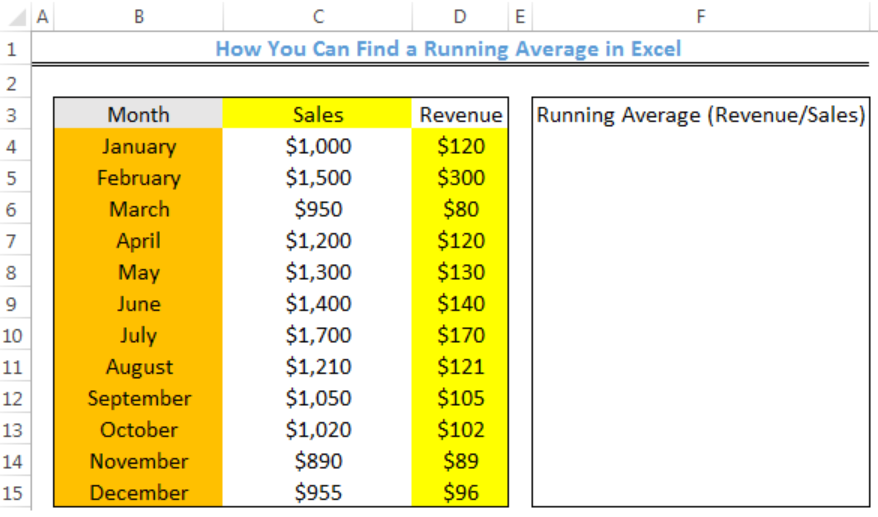Select the April cell
Screen dimensions: 878x517
click(138, 241)
